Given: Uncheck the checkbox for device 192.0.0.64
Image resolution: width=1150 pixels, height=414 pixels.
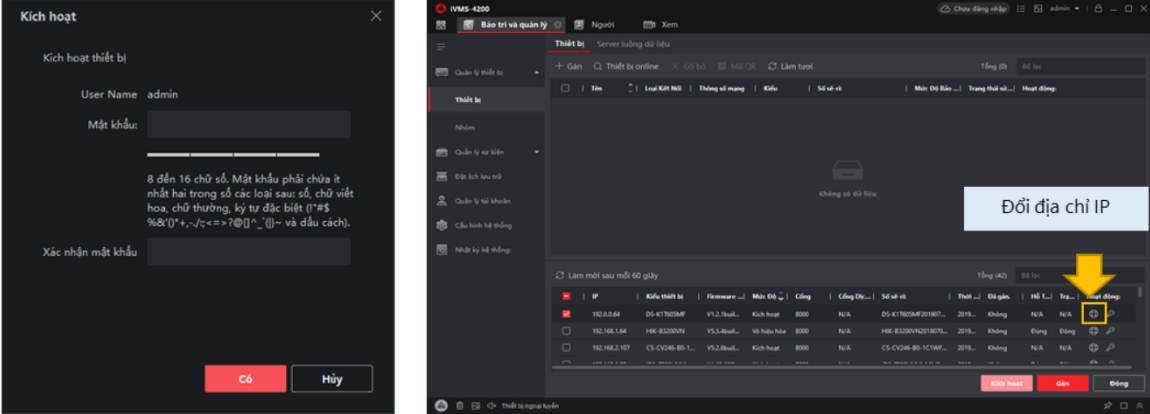Looking at the screenshot, I should click(567, 313).
